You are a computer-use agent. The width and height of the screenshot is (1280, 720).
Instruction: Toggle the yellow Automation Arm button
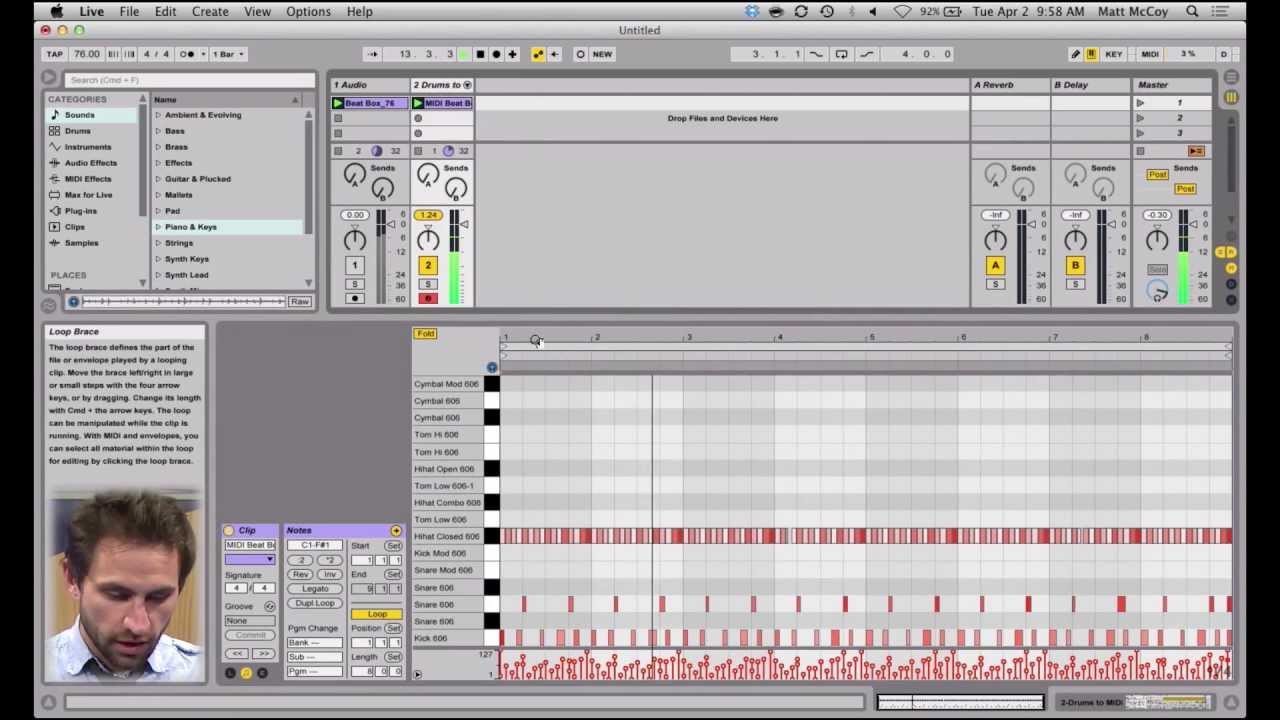coord(538,54)
